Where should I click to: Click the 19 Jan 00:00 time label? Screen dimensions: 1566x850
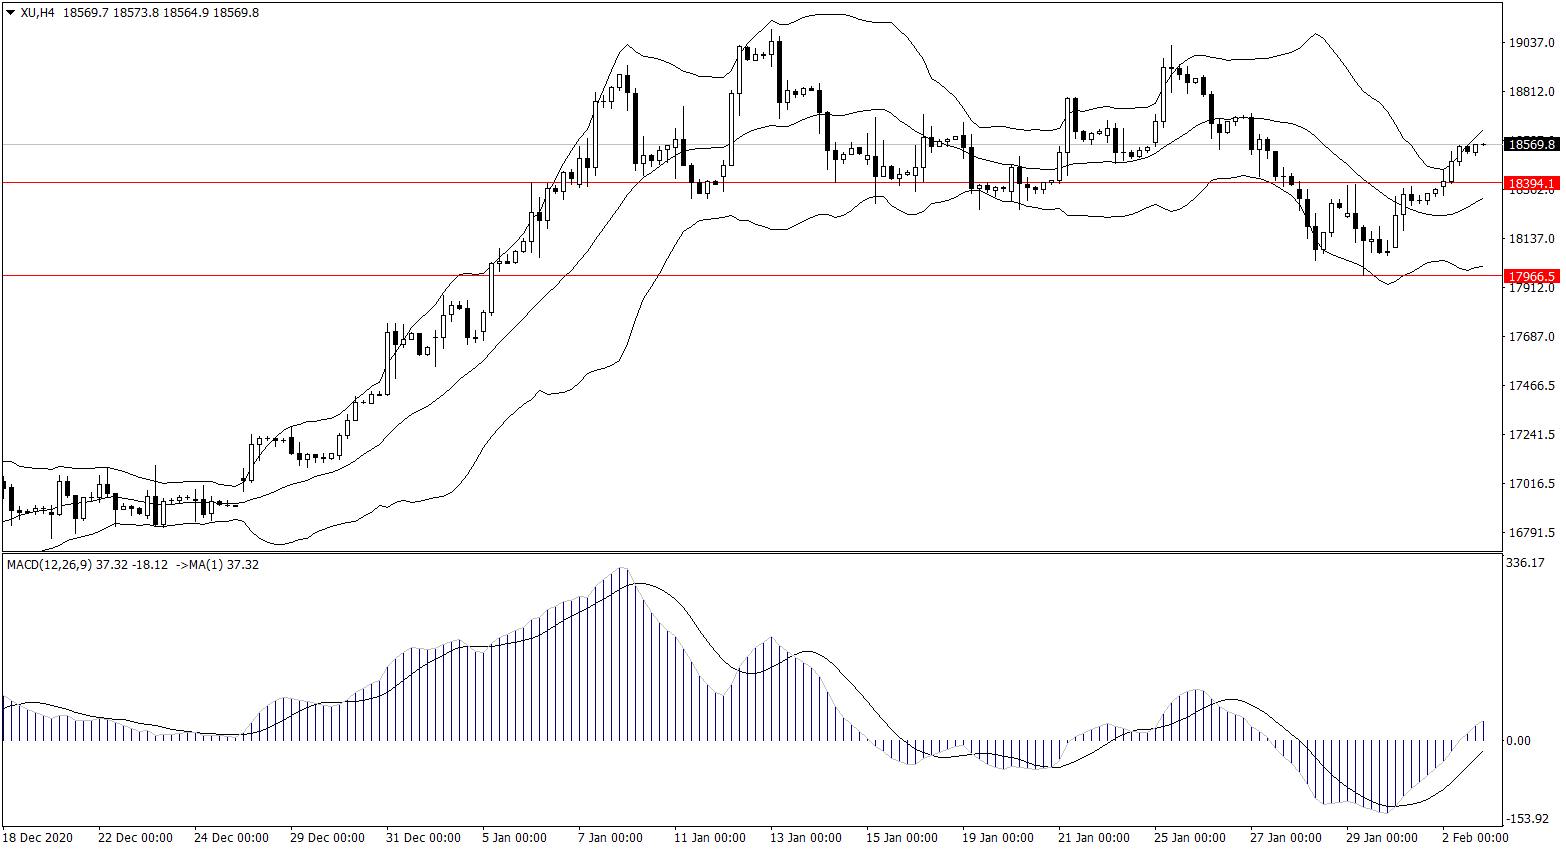996,838
